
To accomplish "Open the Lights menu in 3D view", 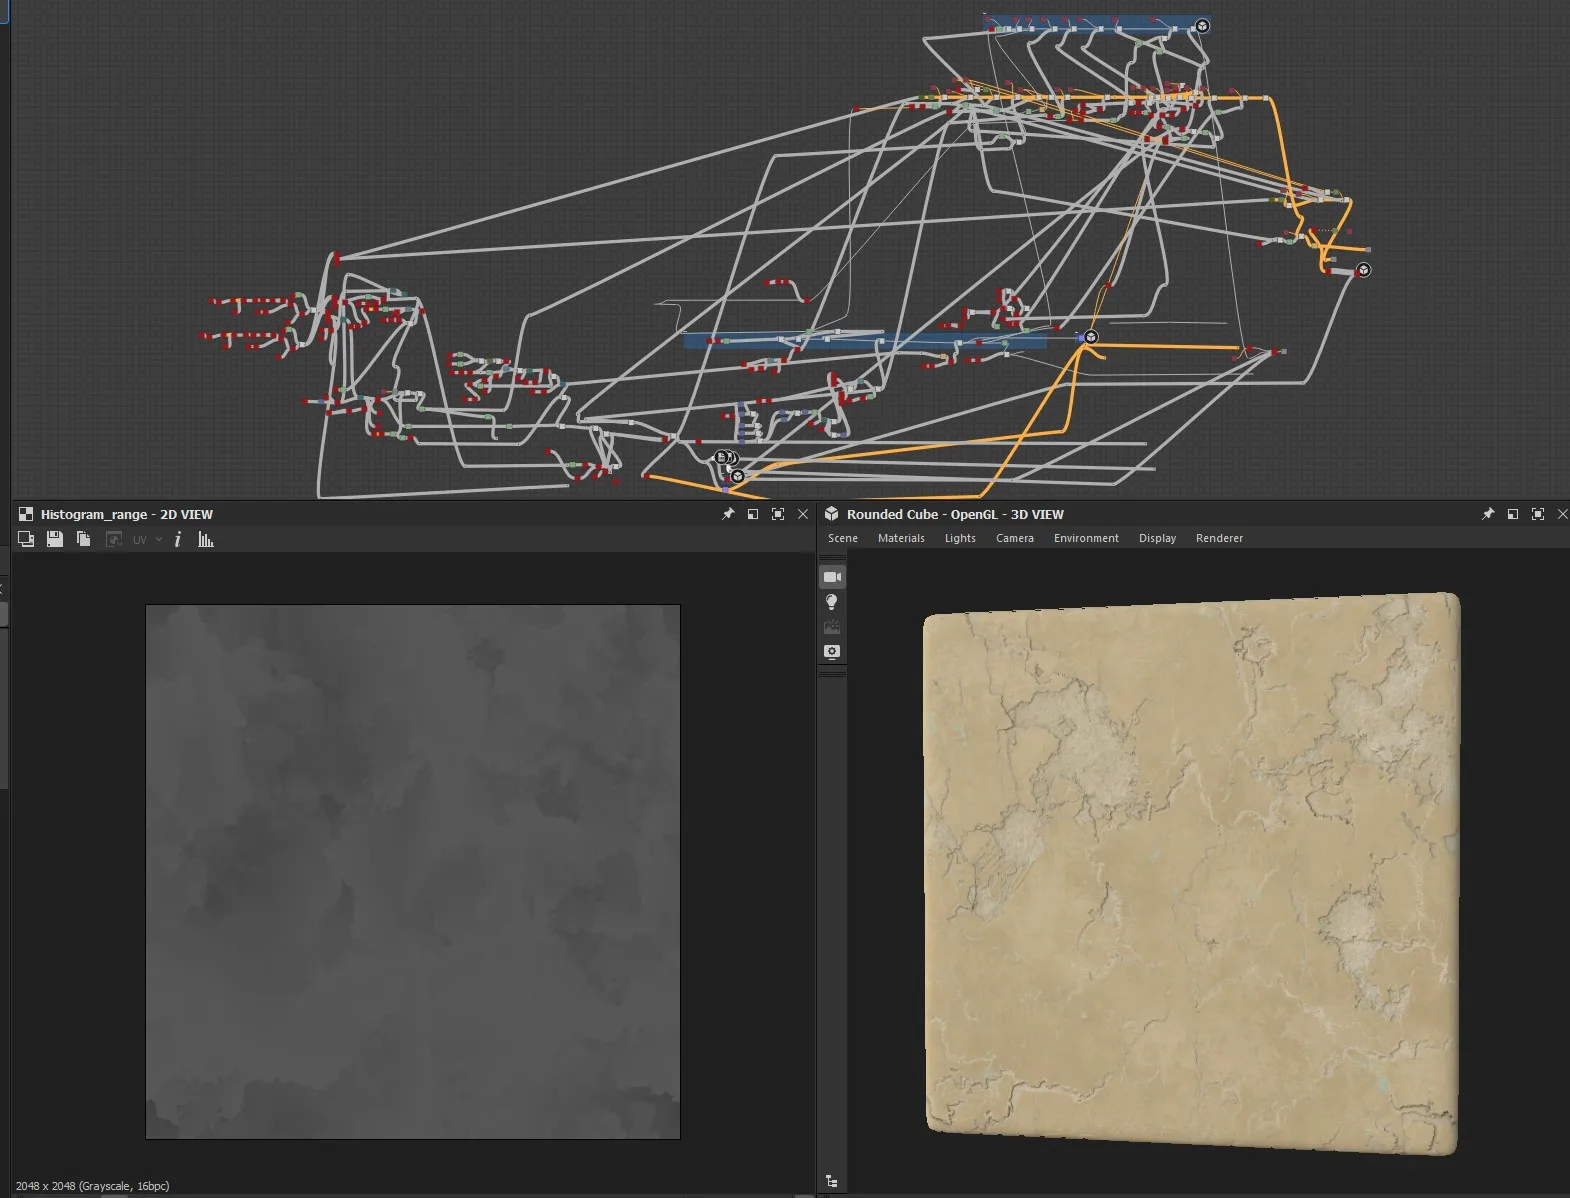I will pyautogui.click(x=960, y=538).
